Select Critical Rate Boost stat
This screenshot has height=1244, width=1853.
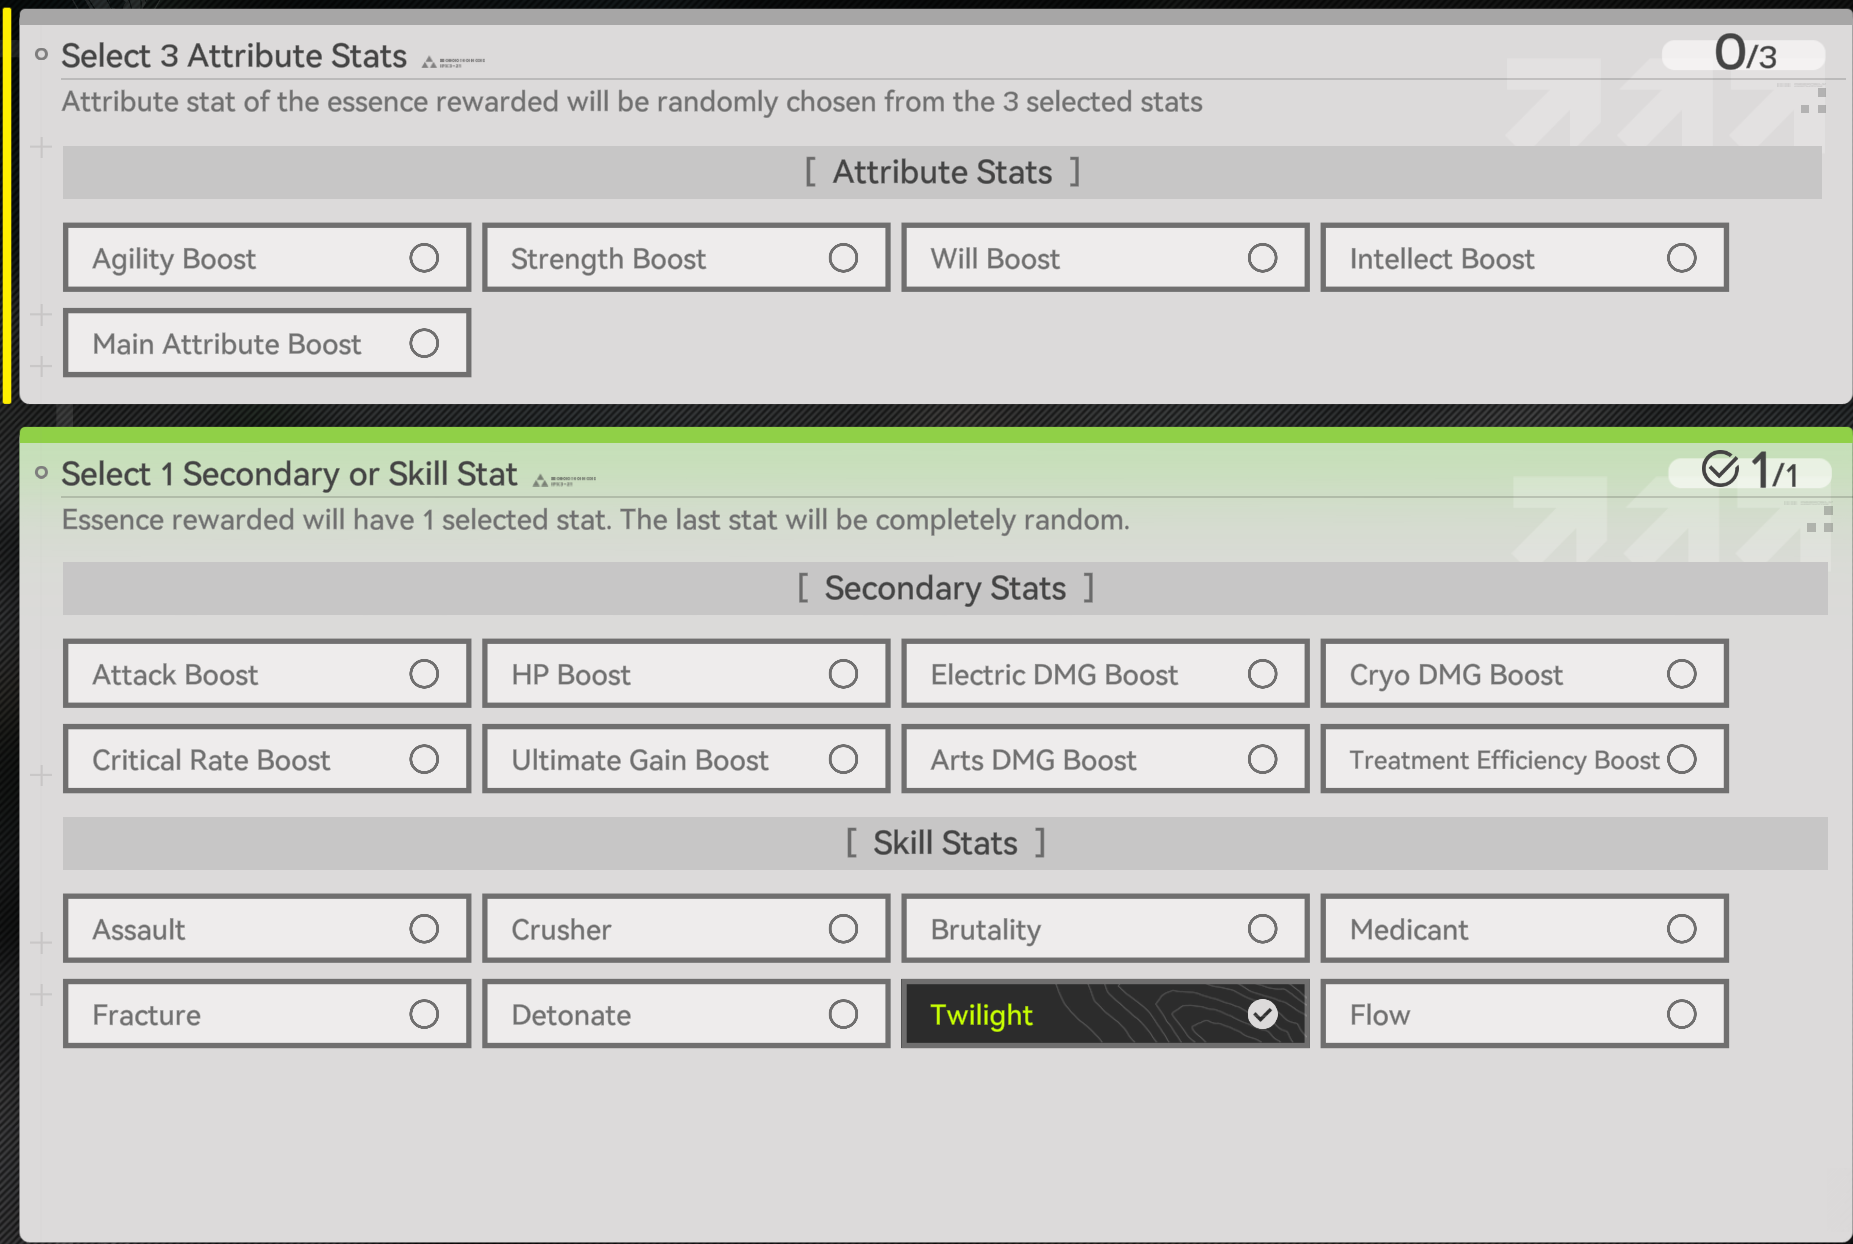click(267, 759)
